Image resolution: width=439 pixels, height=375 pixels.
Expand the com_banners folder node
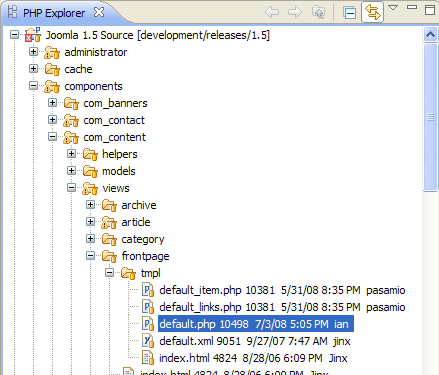52,103
